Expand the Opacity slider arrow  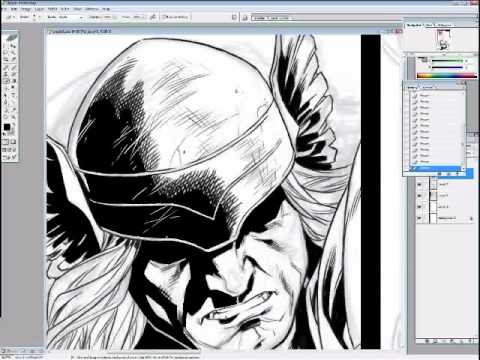tap(114, 17)
